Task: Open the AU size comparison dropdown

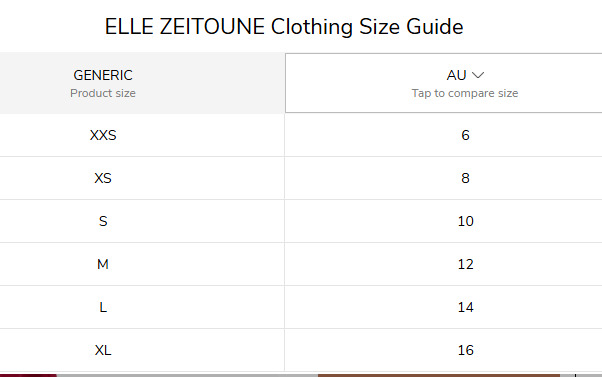Action: tap(443, 83)
